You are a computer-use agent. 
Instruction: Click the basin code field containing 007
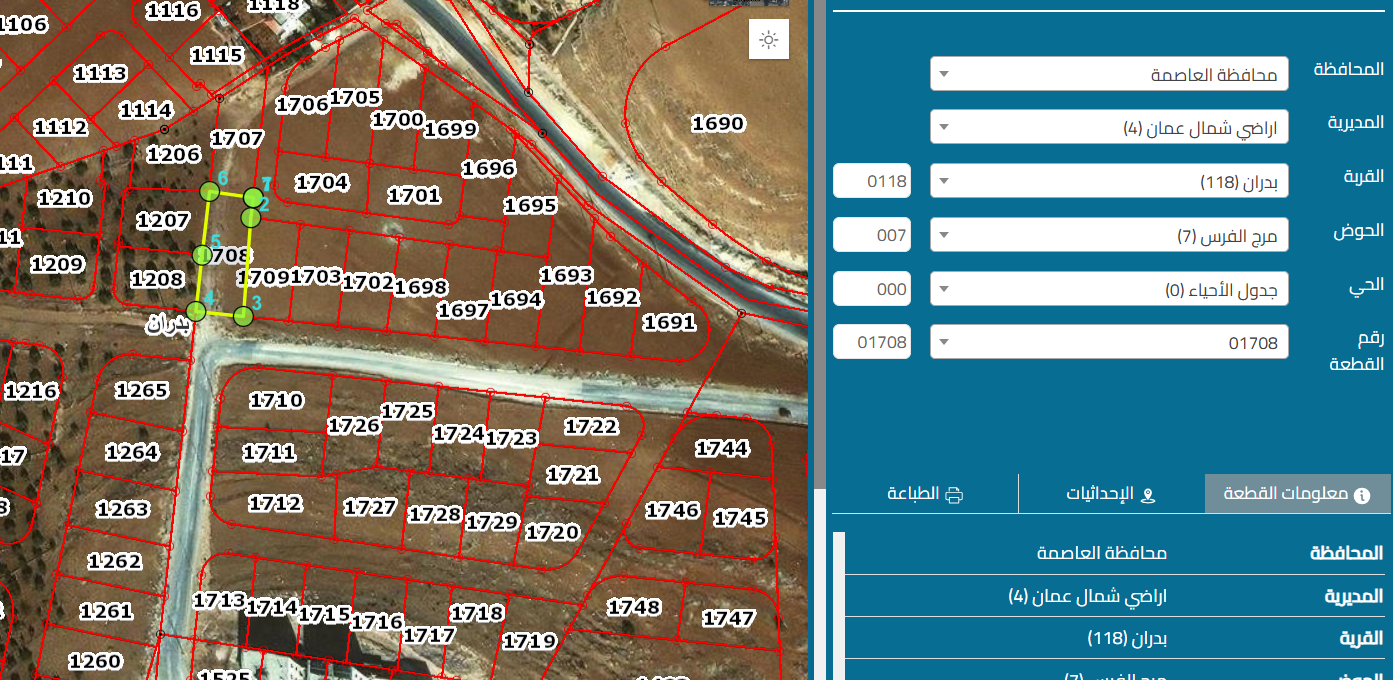872,236
